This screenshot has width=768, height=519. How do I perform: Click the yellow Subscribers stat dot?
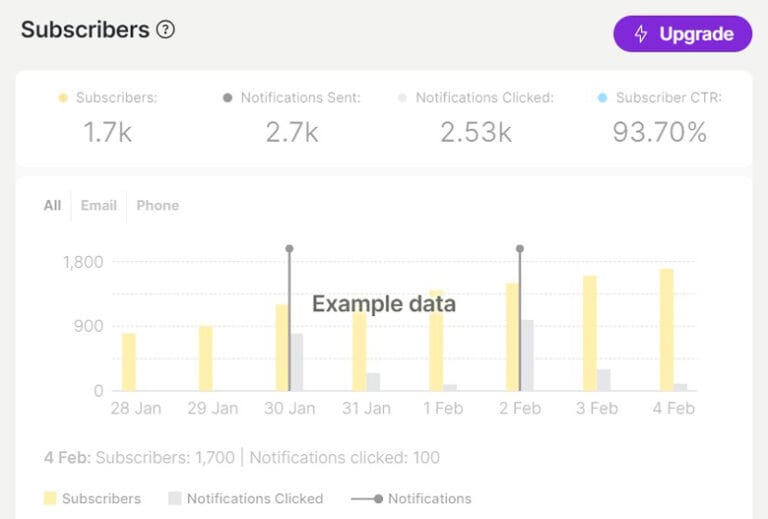[x=63, y=98]
